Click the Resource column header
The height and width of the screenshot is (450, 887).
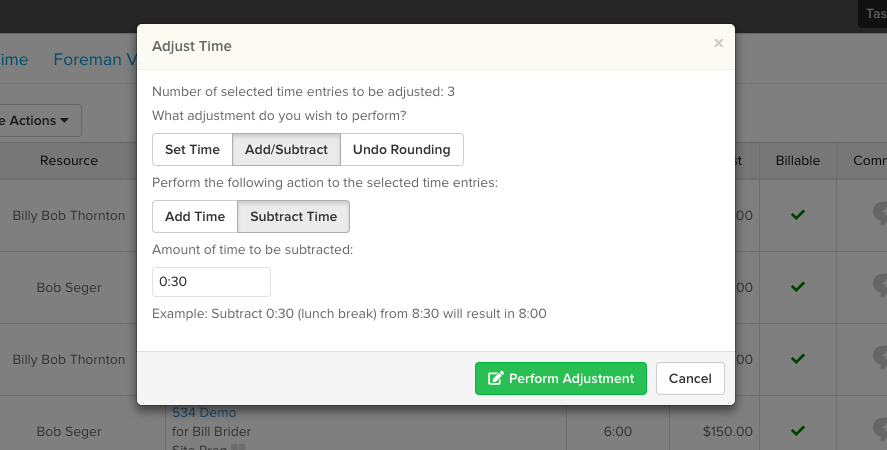tap(68, 161)
